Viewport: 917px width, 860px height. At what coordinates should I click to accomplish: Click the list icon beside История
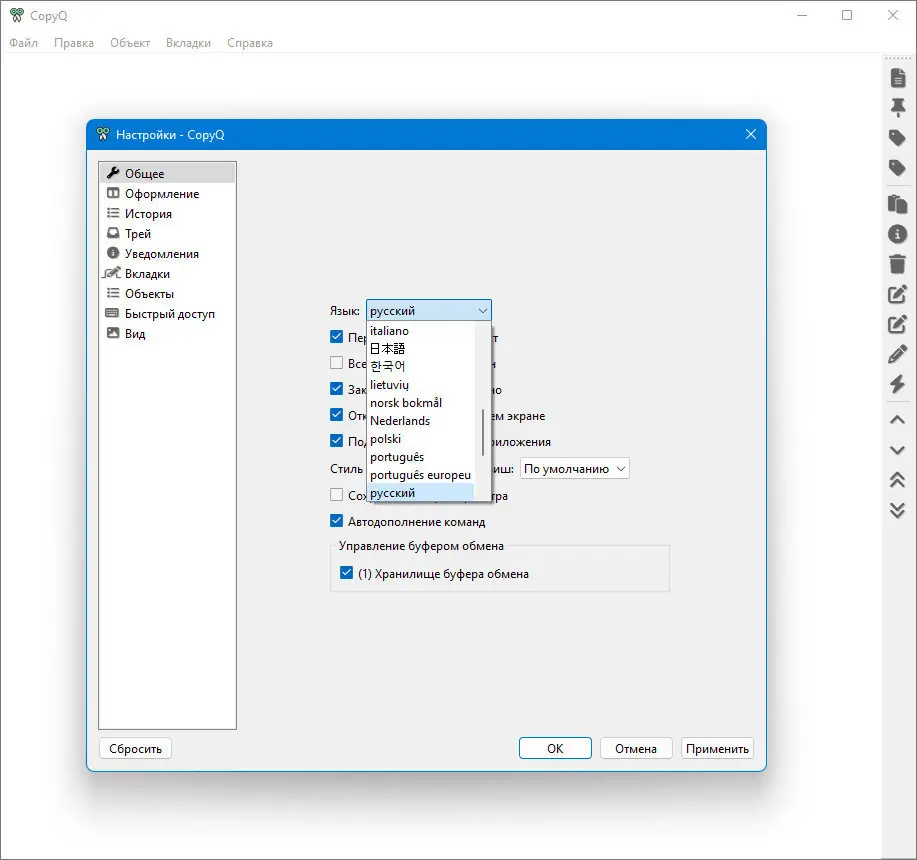113,213
